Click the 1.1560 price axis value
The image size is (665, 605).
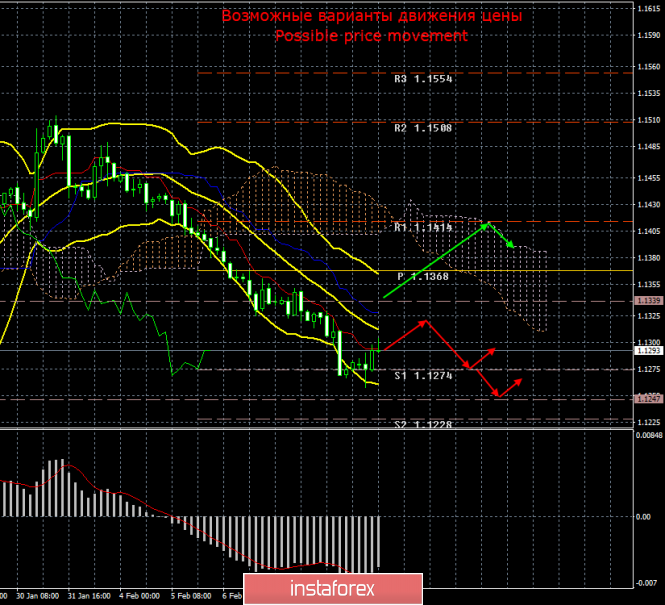[649, 67]
